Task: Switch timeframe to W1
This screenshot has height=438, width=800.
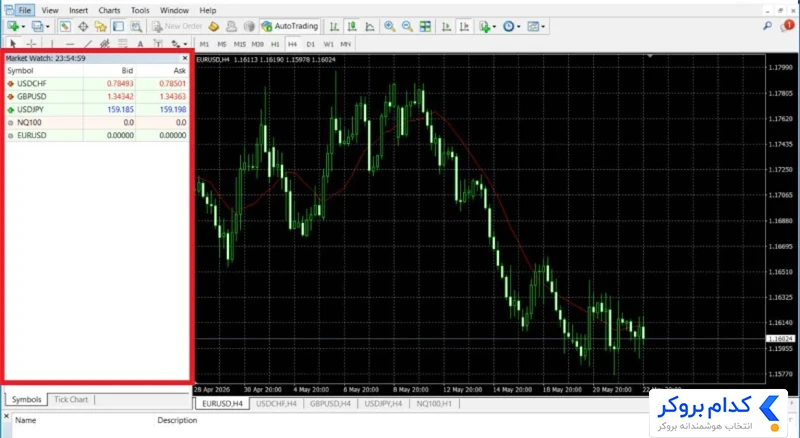Action: tap(329, 44)
